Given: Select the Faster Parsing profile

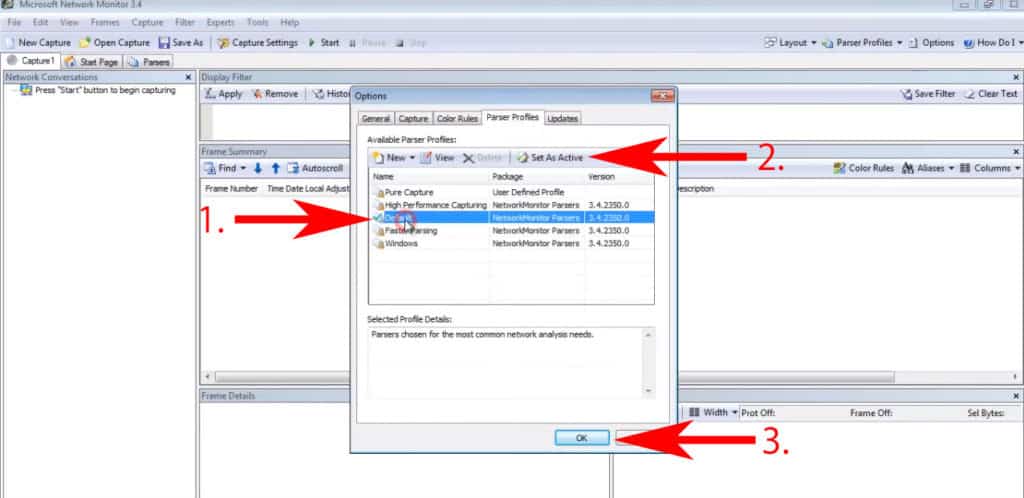Looking at the screenshot, I should pyautogui.click(x=511, y=230).
